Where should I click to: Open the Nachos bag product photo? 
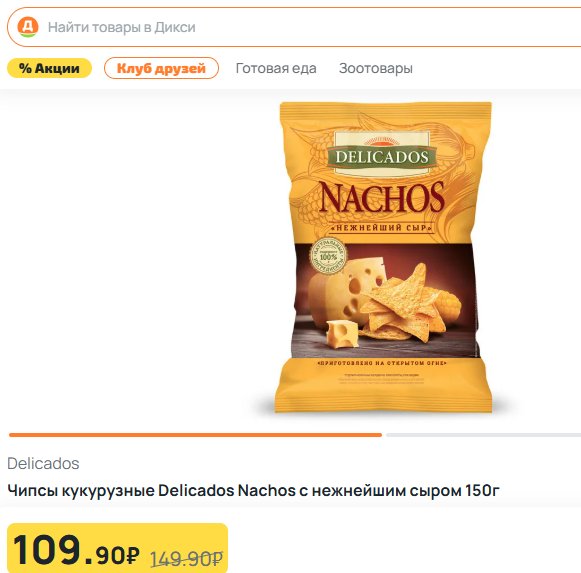click(384, 257)
